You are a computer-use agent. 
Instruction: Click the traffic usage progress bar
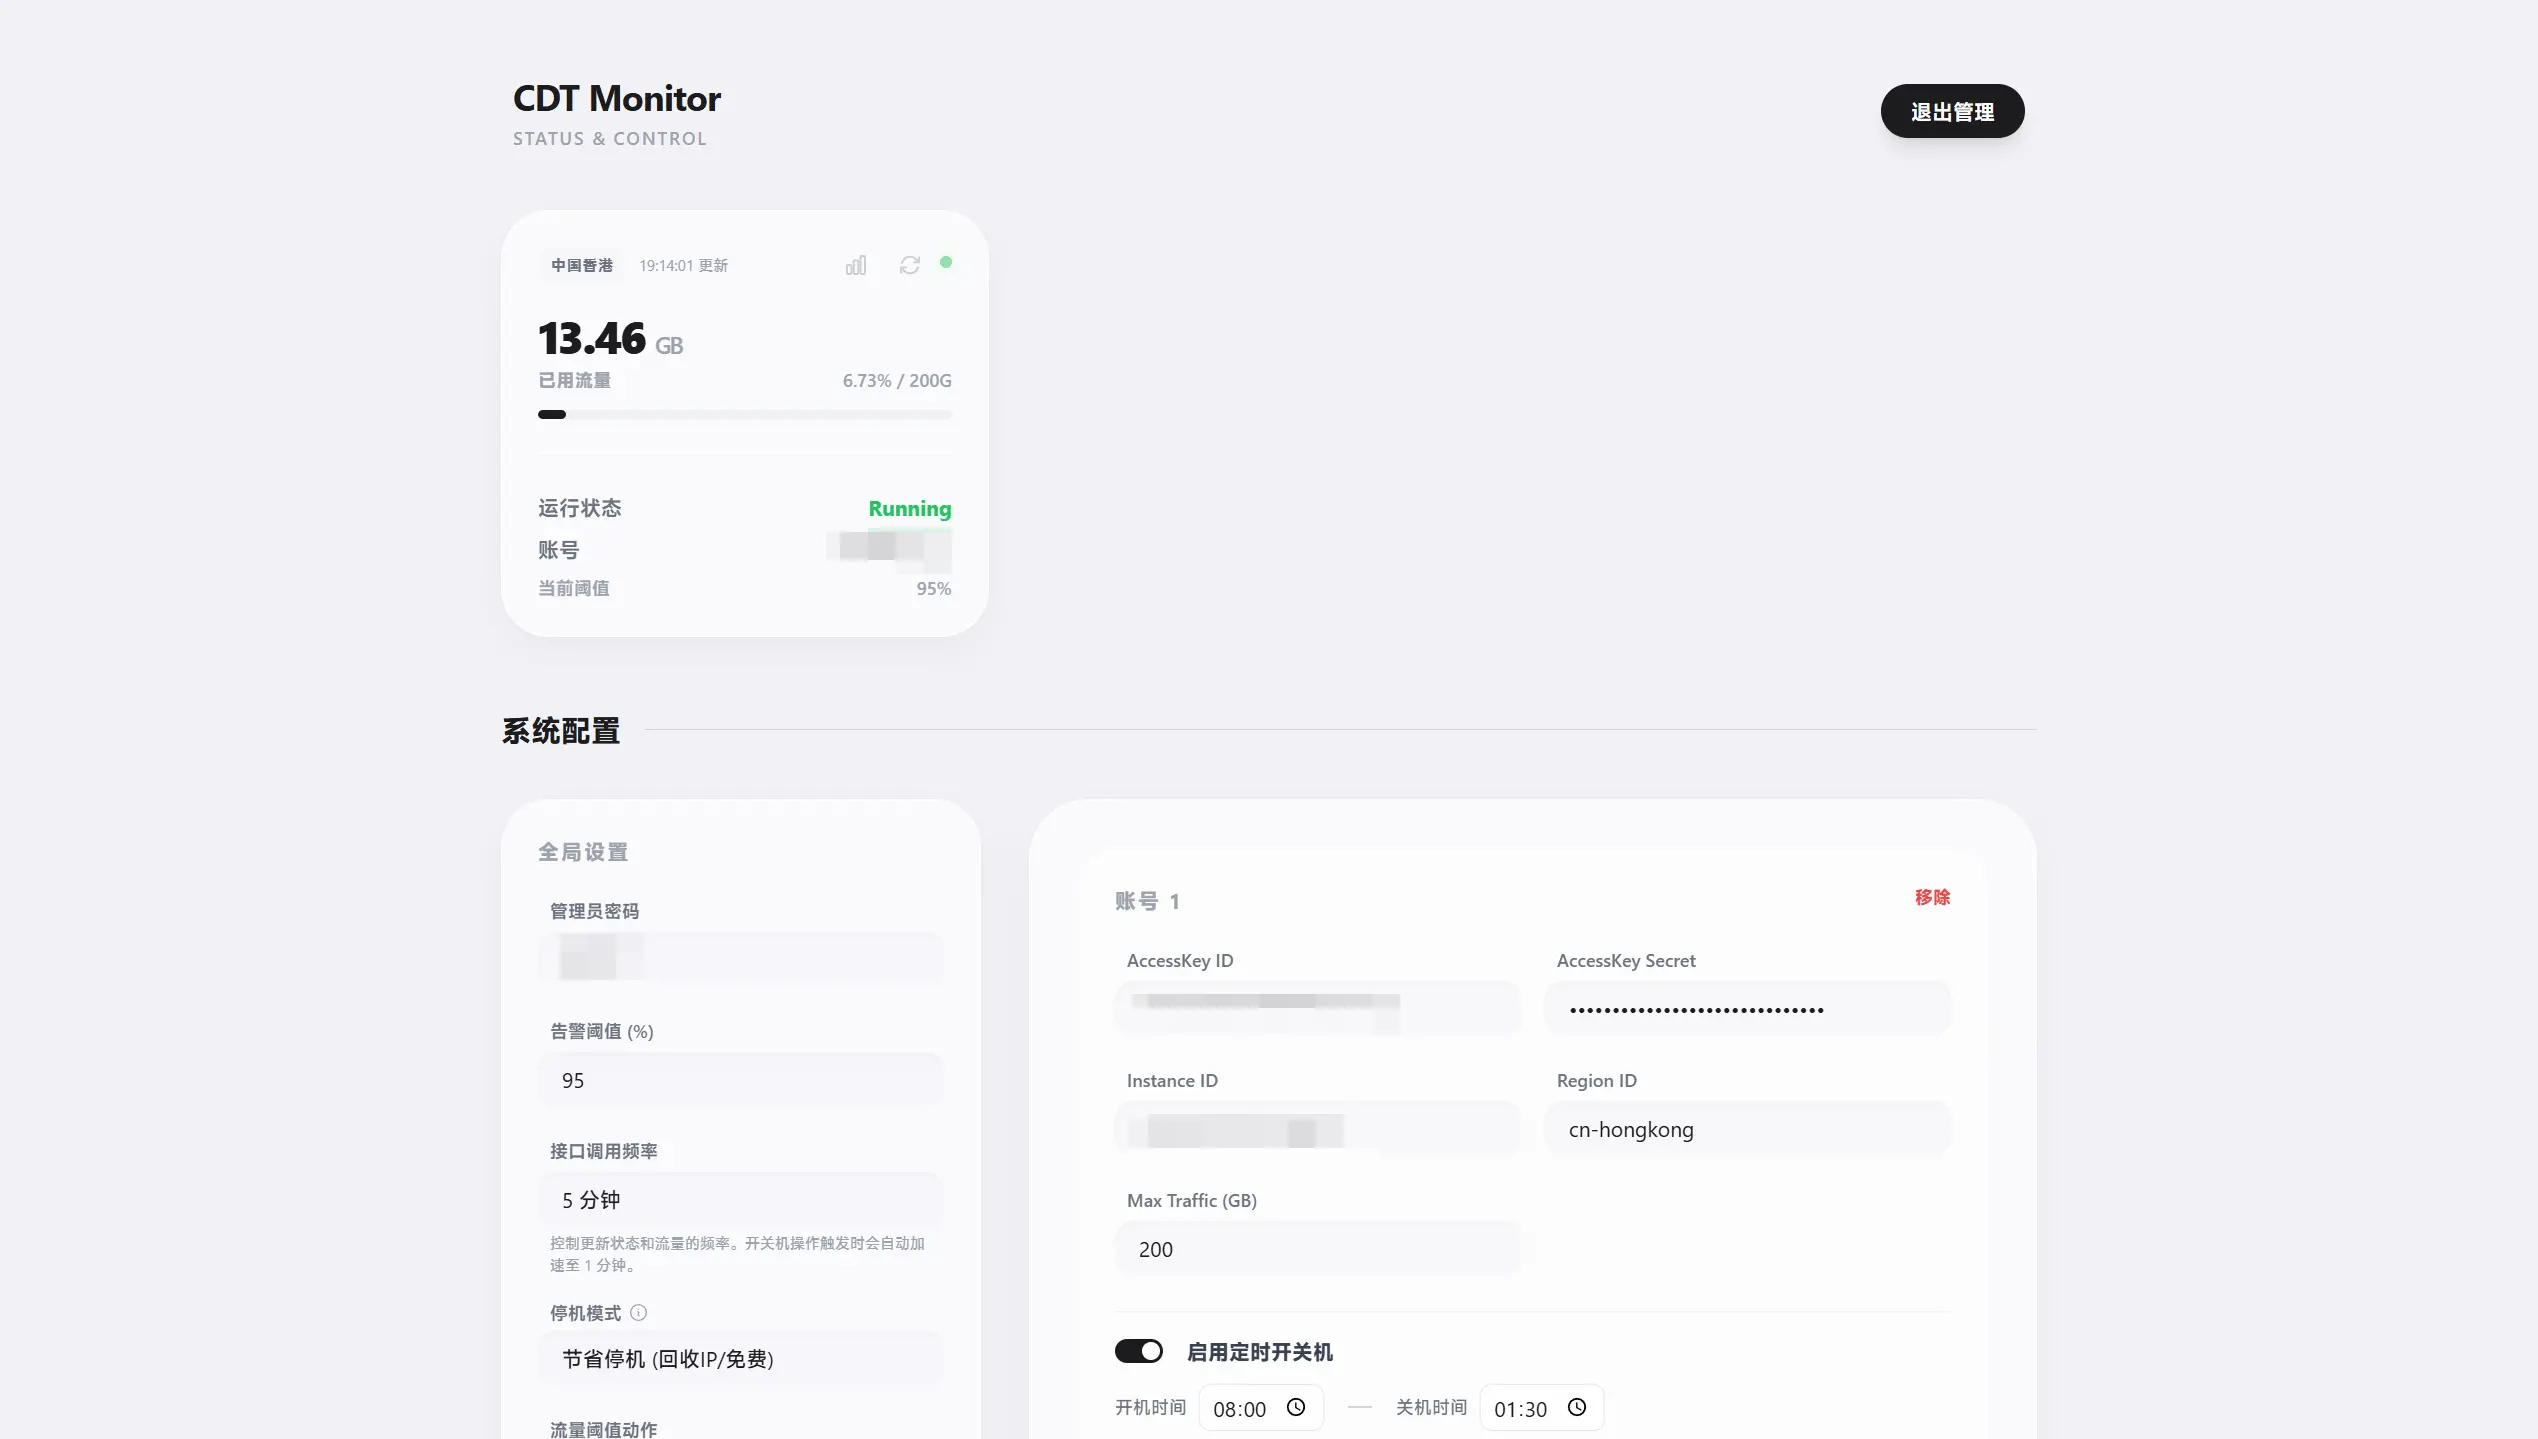coord(744,413)
